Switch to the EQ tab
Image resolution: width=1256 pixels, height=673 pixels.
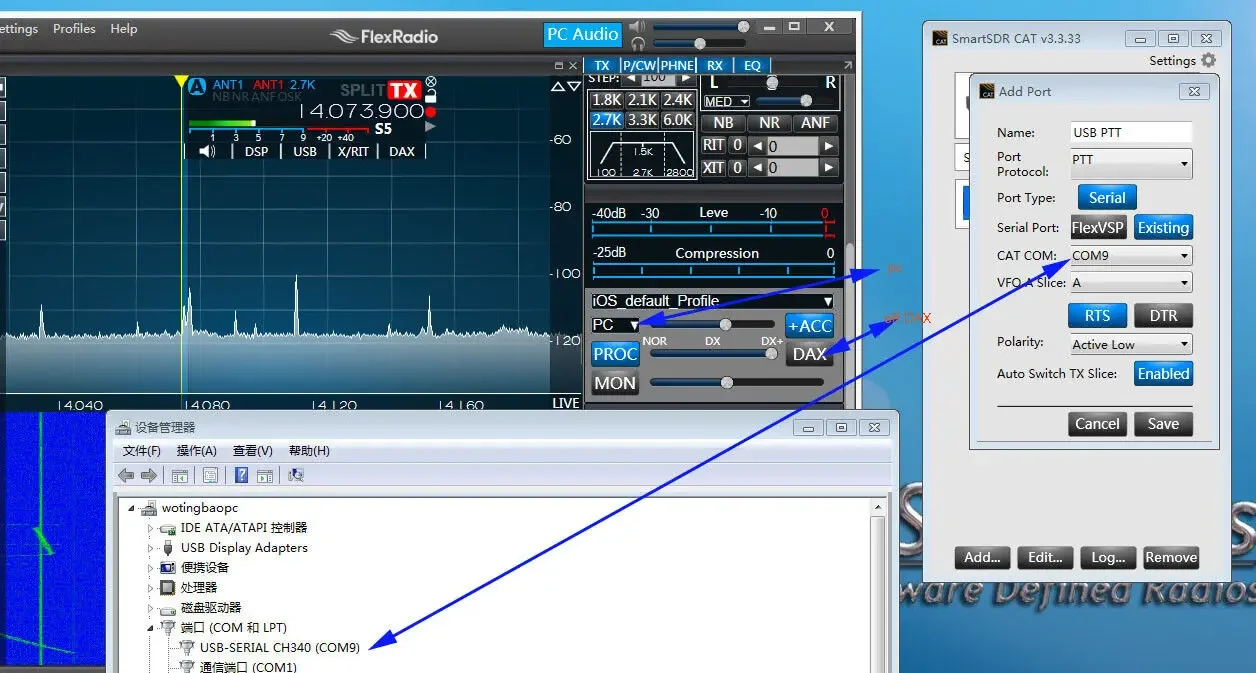pos(752,66)
